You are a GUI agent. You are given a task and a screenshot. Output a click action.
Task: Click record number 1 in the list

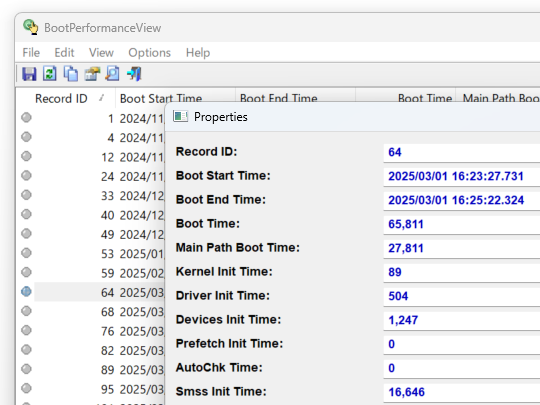[111, 118]
